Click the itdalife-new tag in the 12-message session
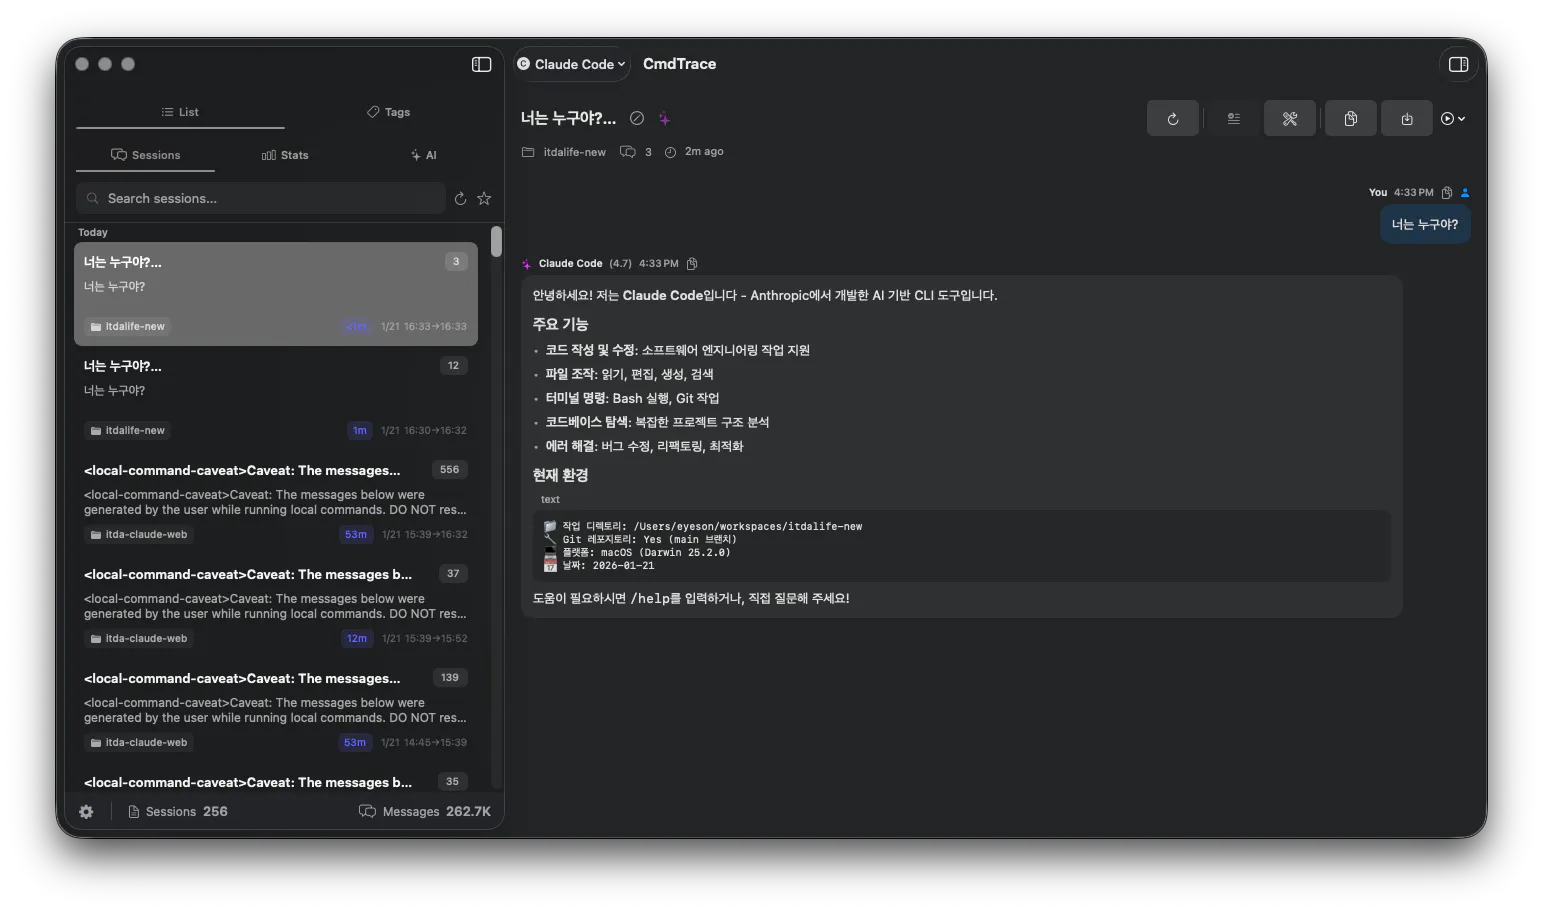The image size is (1543, 912). tap(127, 431)
